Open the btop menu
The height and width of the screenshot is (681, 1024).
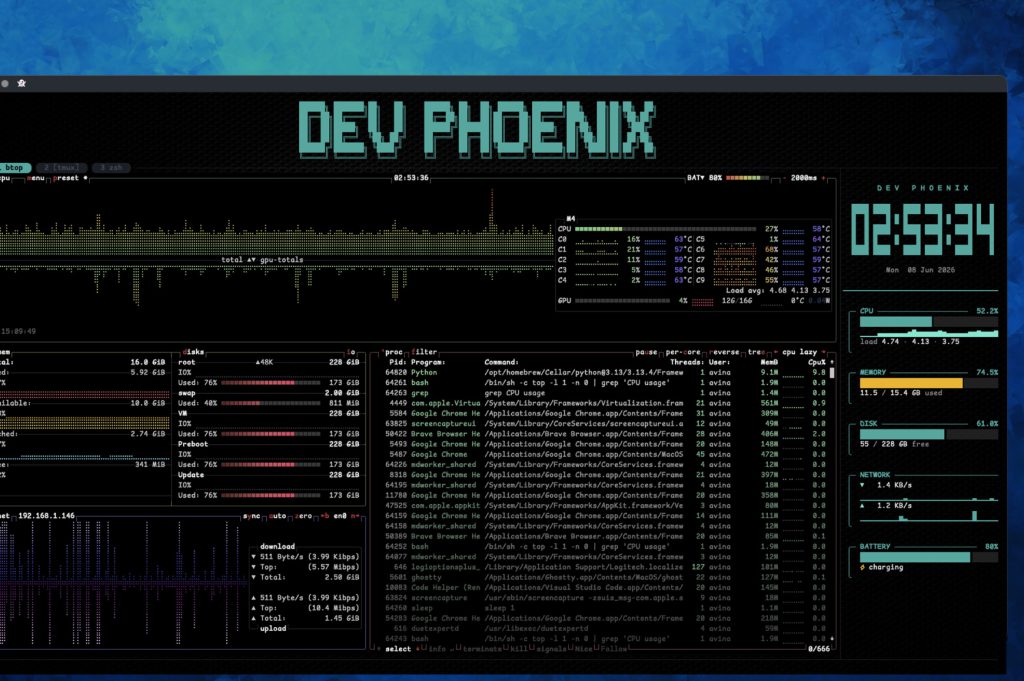[x=36, y=178]
